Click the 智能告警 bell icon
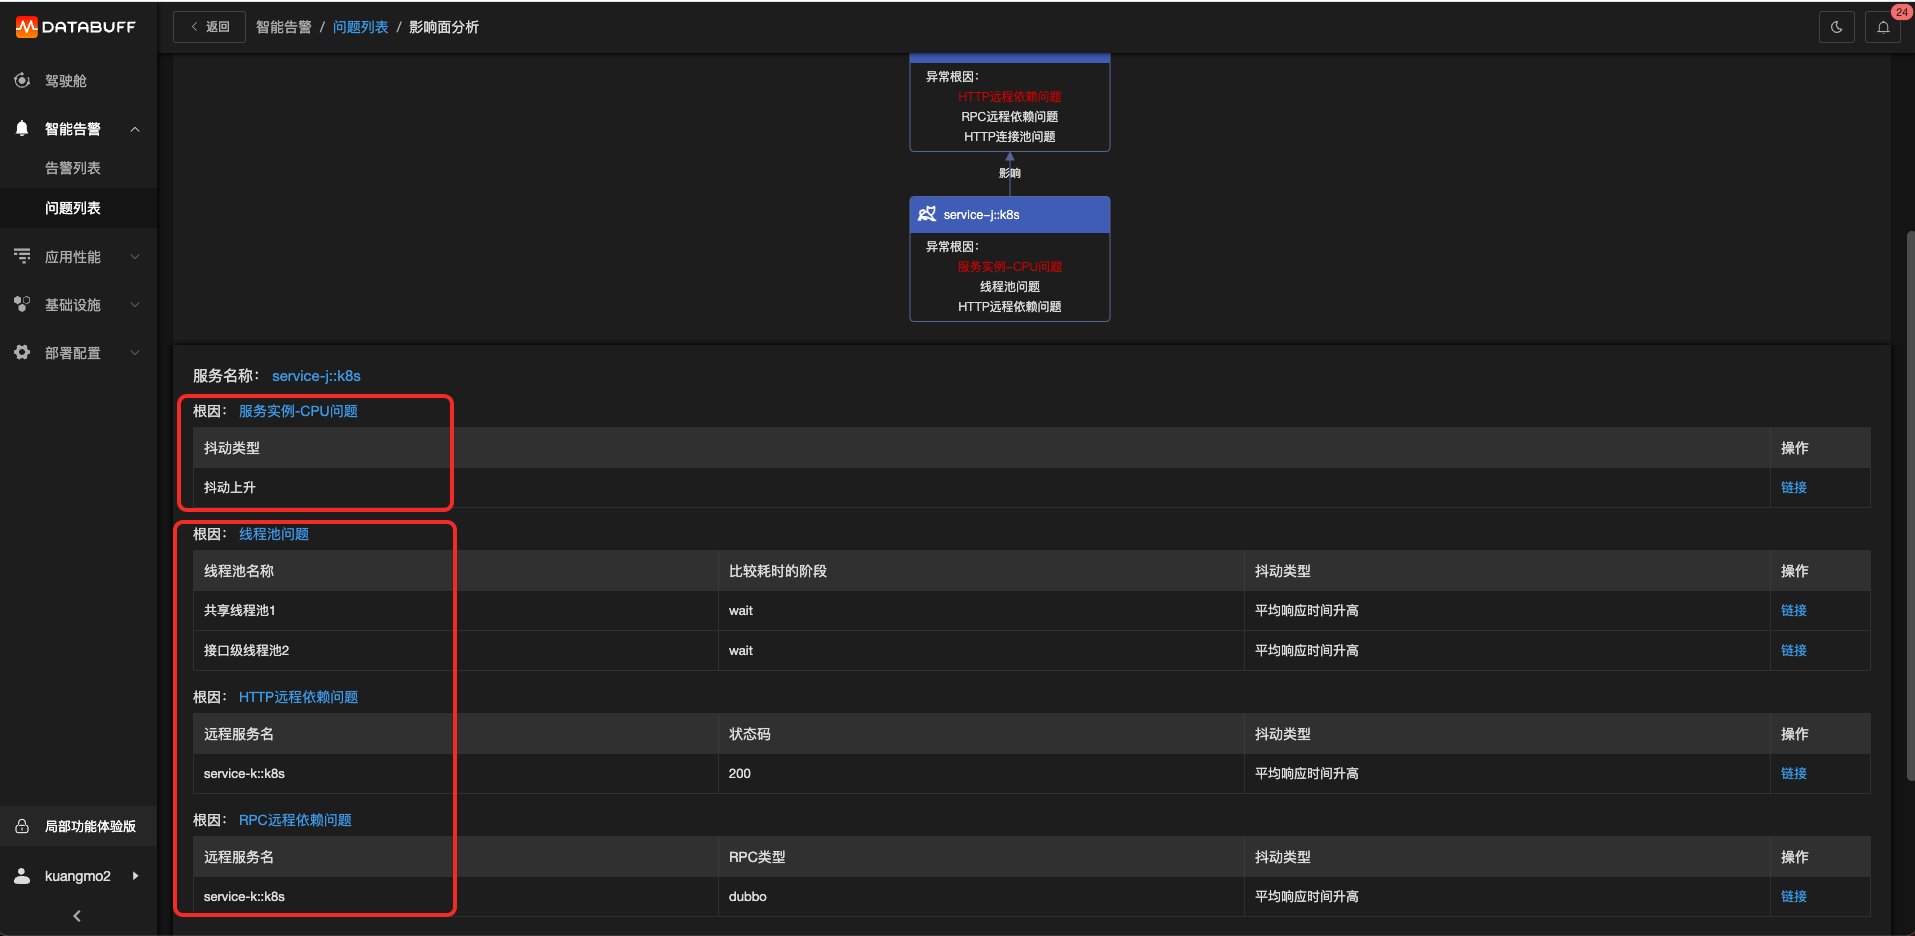This screenshot has width=1915, height=936. [22, 128]
